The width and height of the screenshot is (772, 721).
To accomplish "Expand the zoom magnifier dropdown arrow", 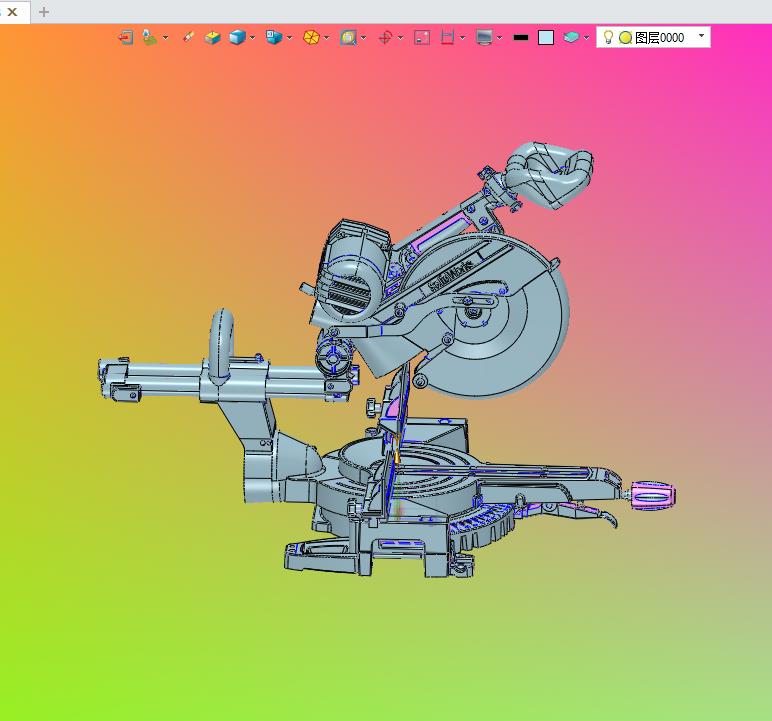I will tap(363, 37).
